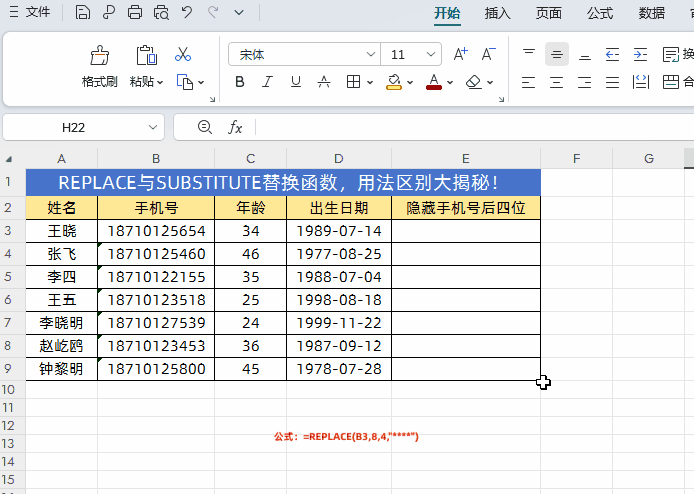Expand the quick access toolbar customize chevron

click(x=239, y=12)
